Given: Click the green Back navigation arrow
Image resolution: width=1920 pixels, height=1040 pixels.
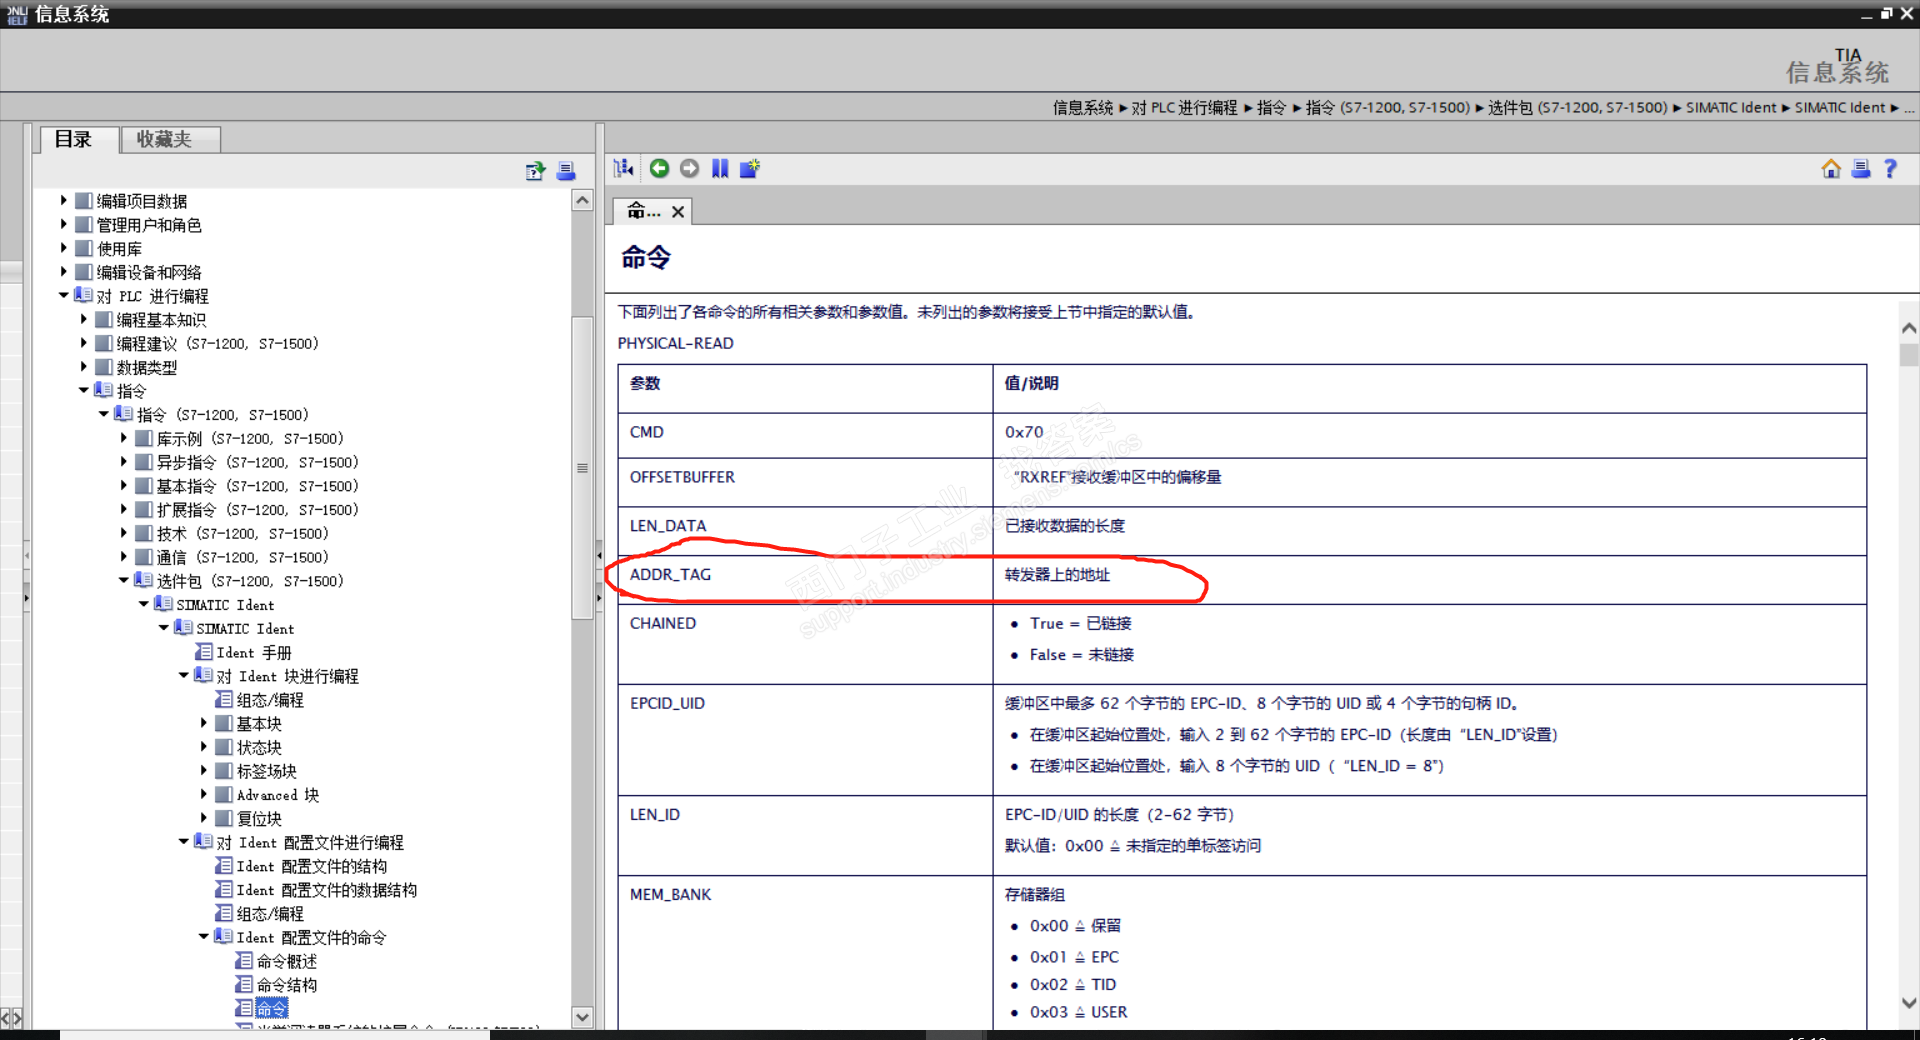Looking at the screenshot, I should click(659, 168).
